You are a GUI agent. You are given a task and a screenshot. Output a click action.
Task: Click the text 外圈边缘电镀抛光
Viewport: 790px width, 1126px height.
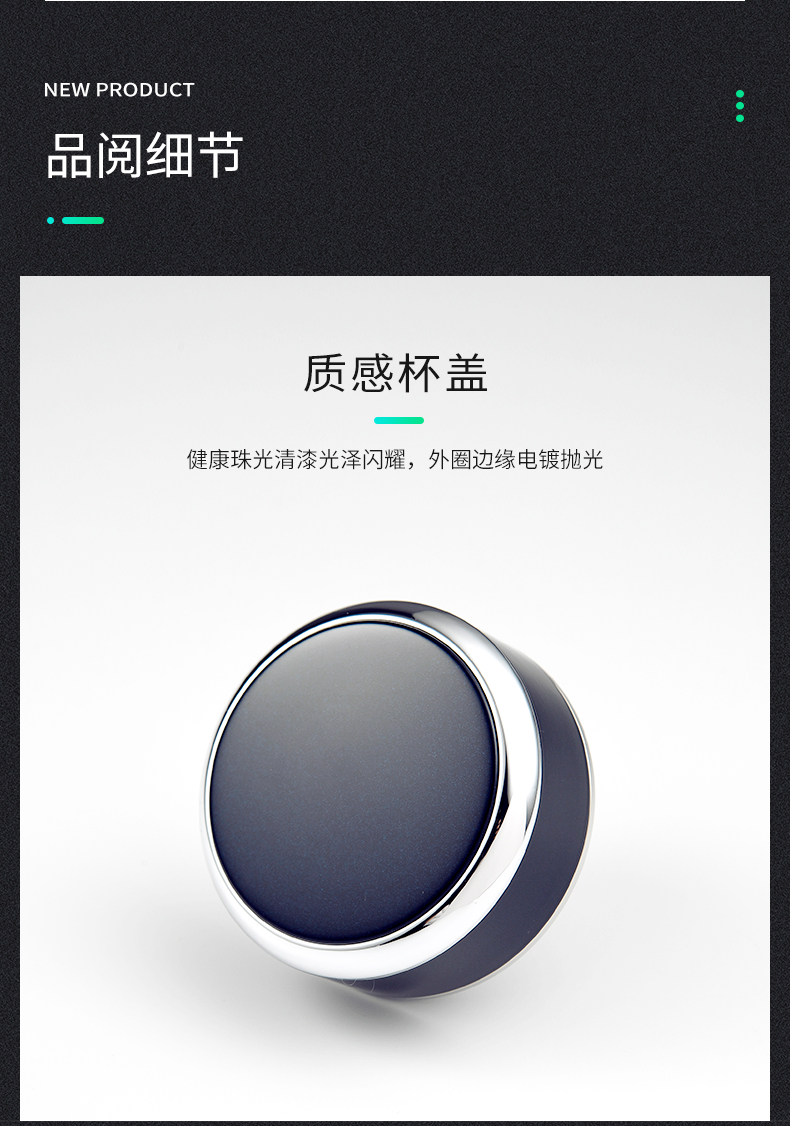[516, 459]
